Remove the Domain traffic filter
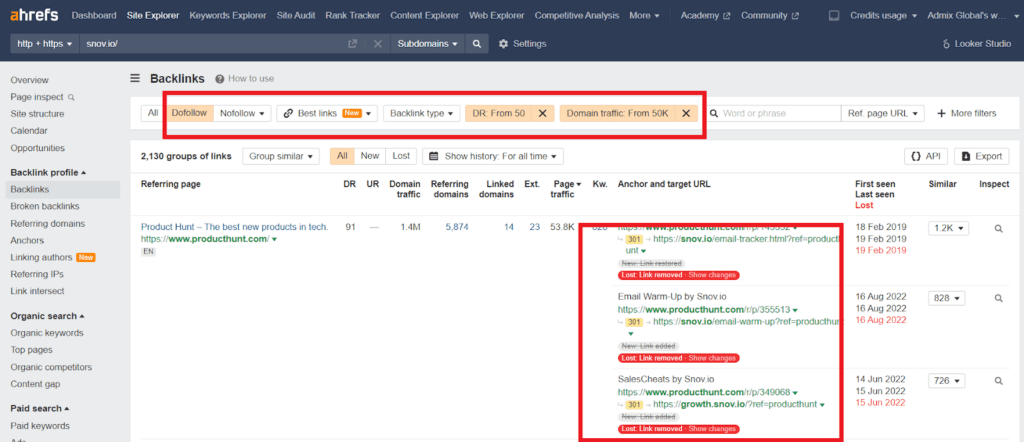Image resolution: width=1024 pixels, height=442 pixels. click(x=686, y=113)
